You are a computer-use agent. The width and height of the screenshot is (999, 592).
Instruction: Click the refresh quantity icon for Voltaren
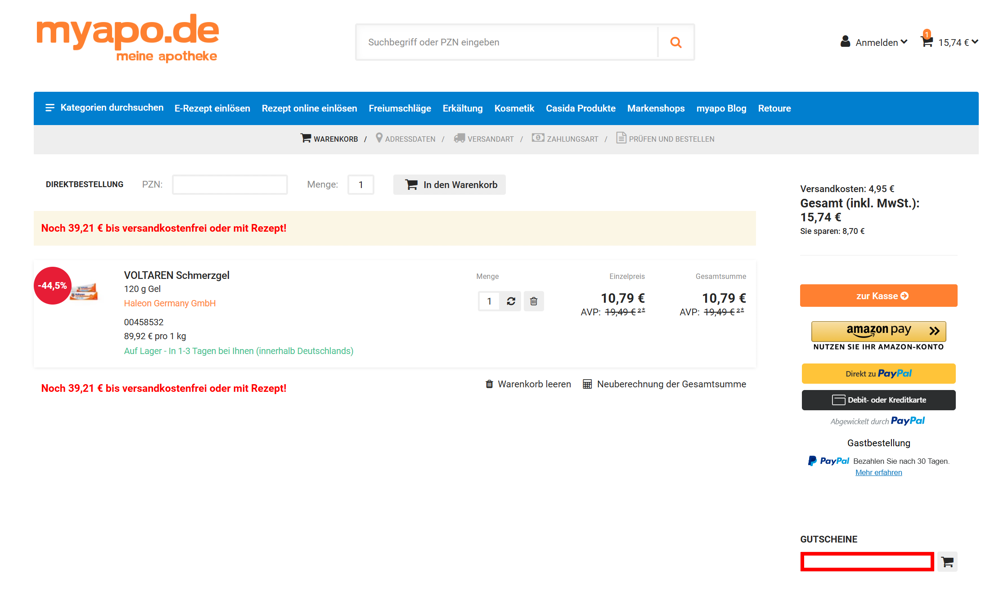511,301
